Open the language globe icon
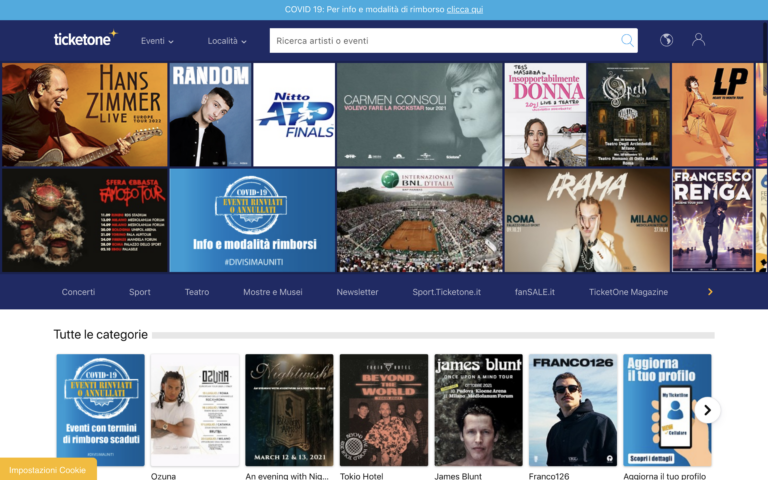The height and width of the screenshot is (480, 768). (x=667, y=40)
